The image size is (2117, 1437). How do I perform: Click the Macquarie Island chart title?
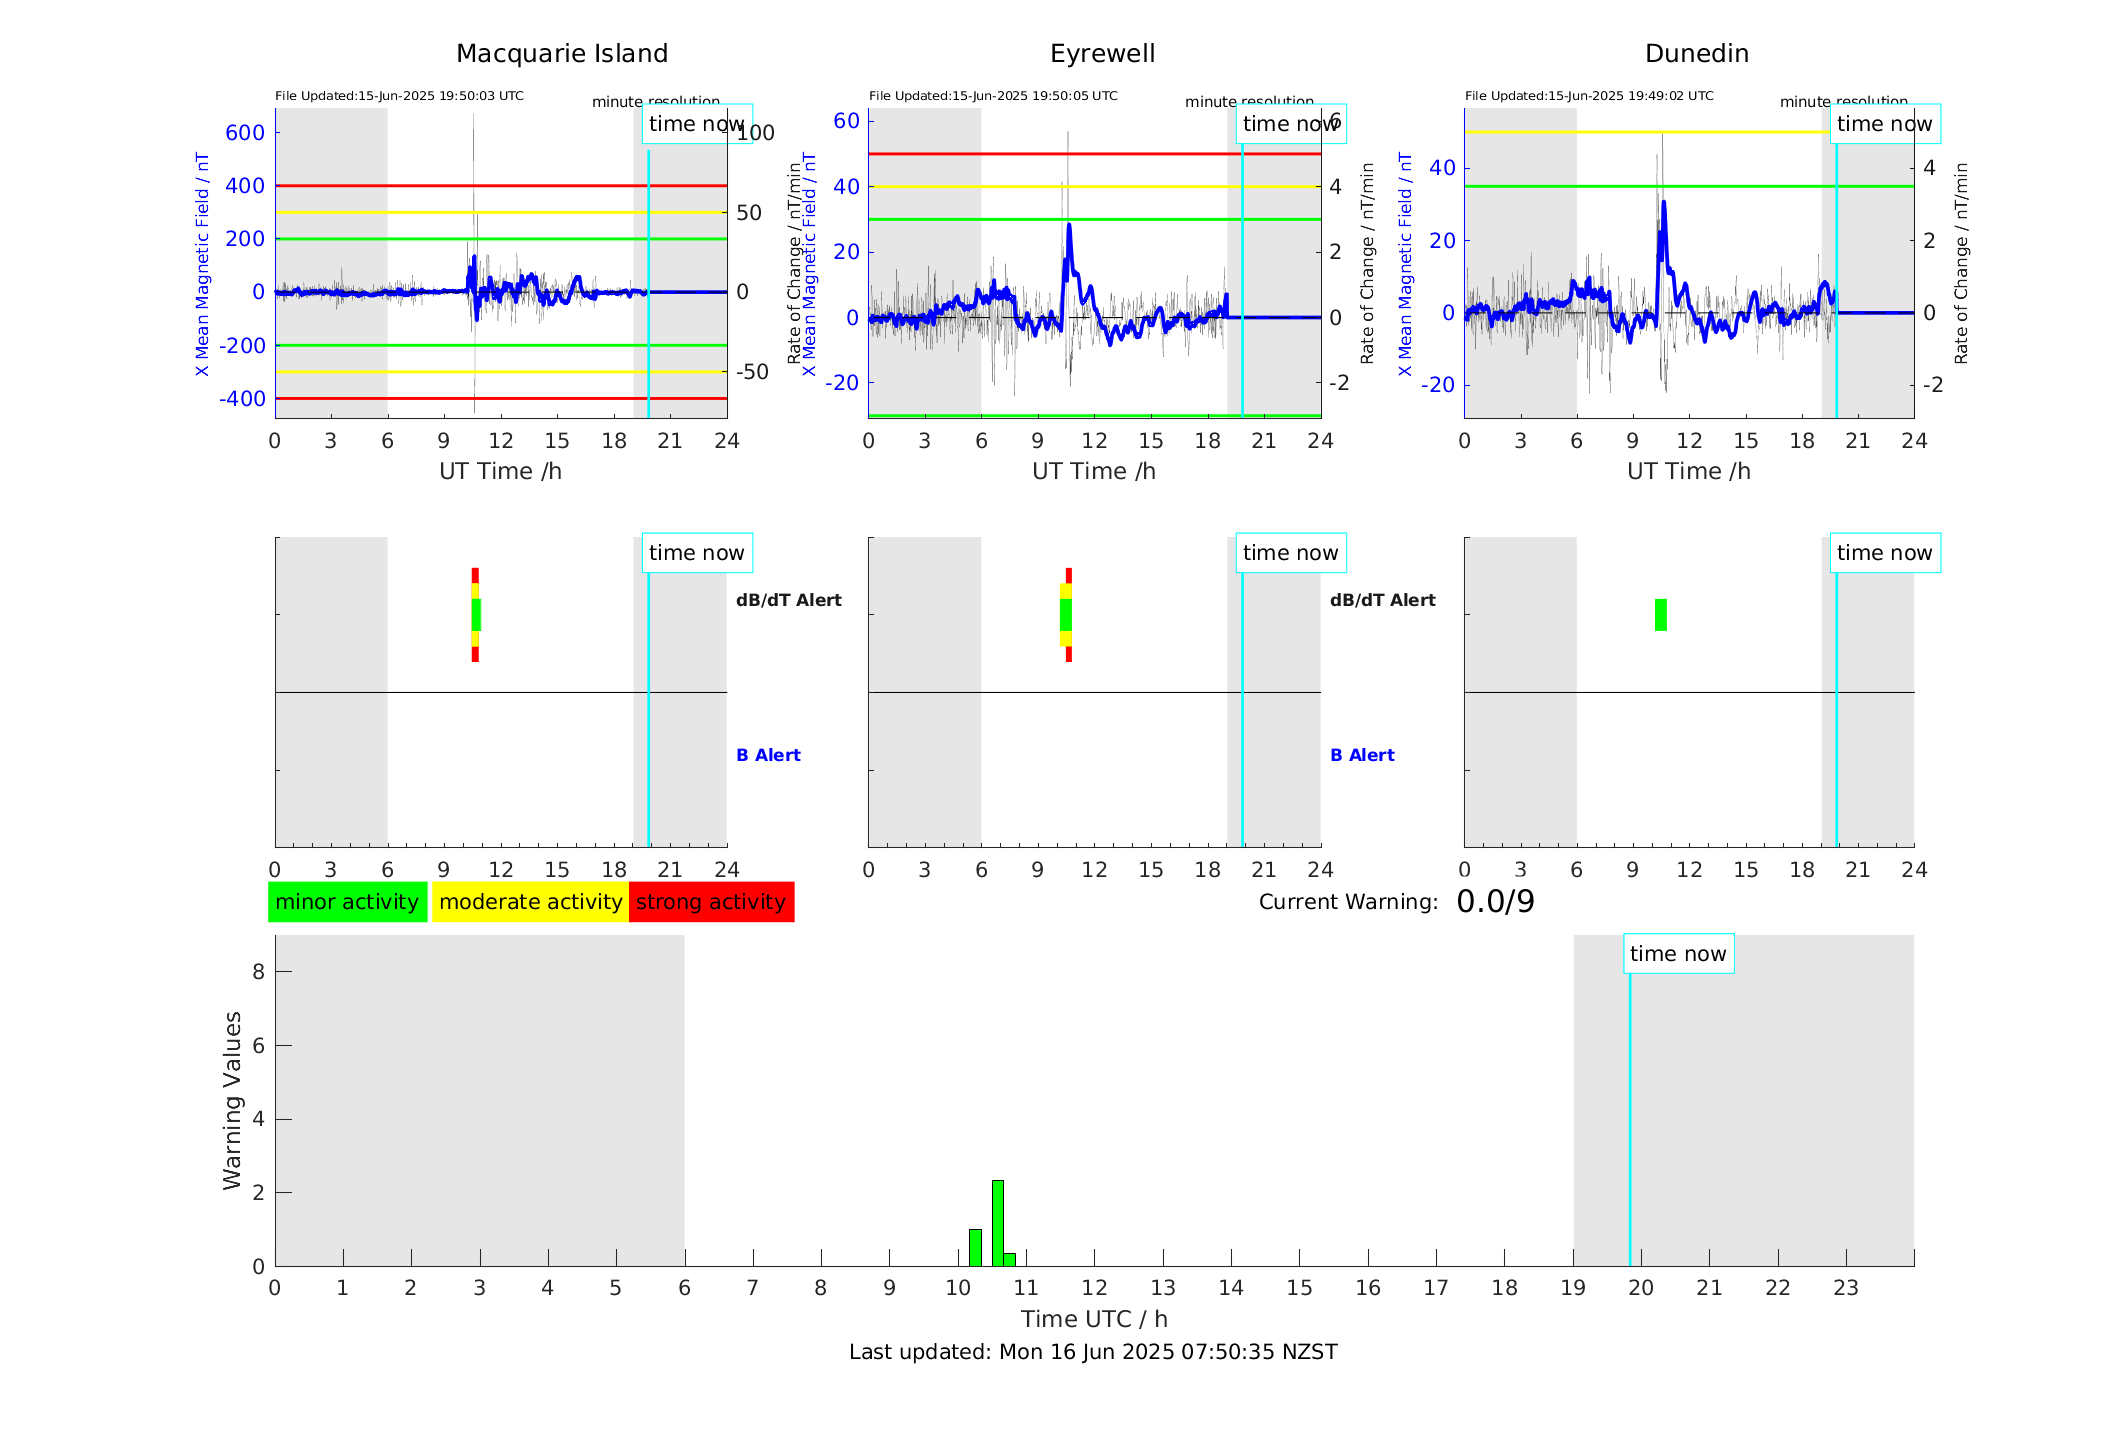pyautogui.click(x=561, y=54)
